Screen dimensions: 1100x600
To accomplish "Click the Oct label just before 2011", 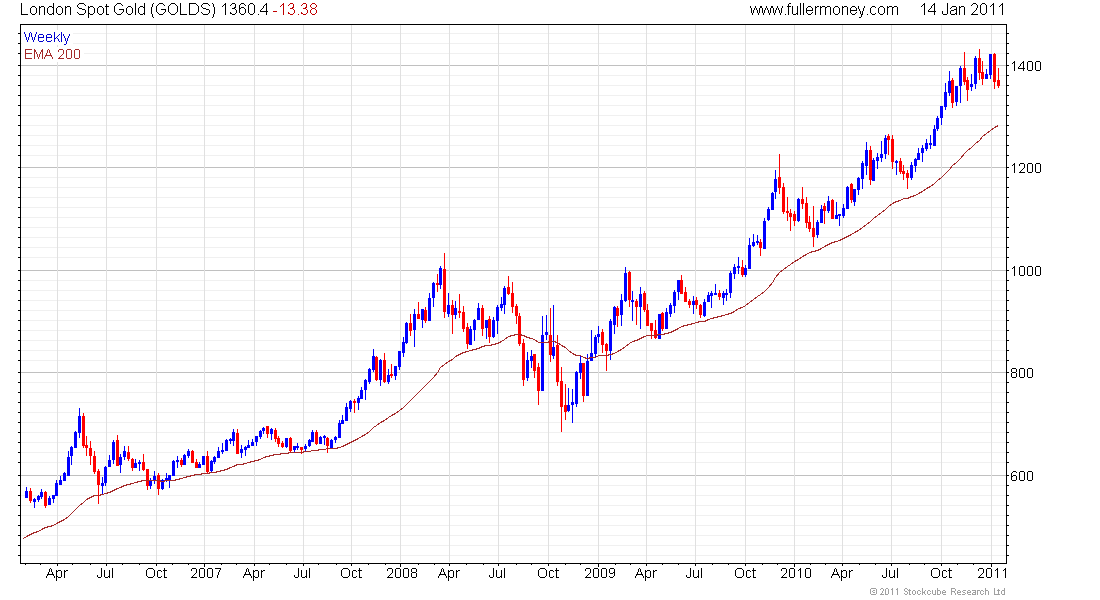I will 941,573.
